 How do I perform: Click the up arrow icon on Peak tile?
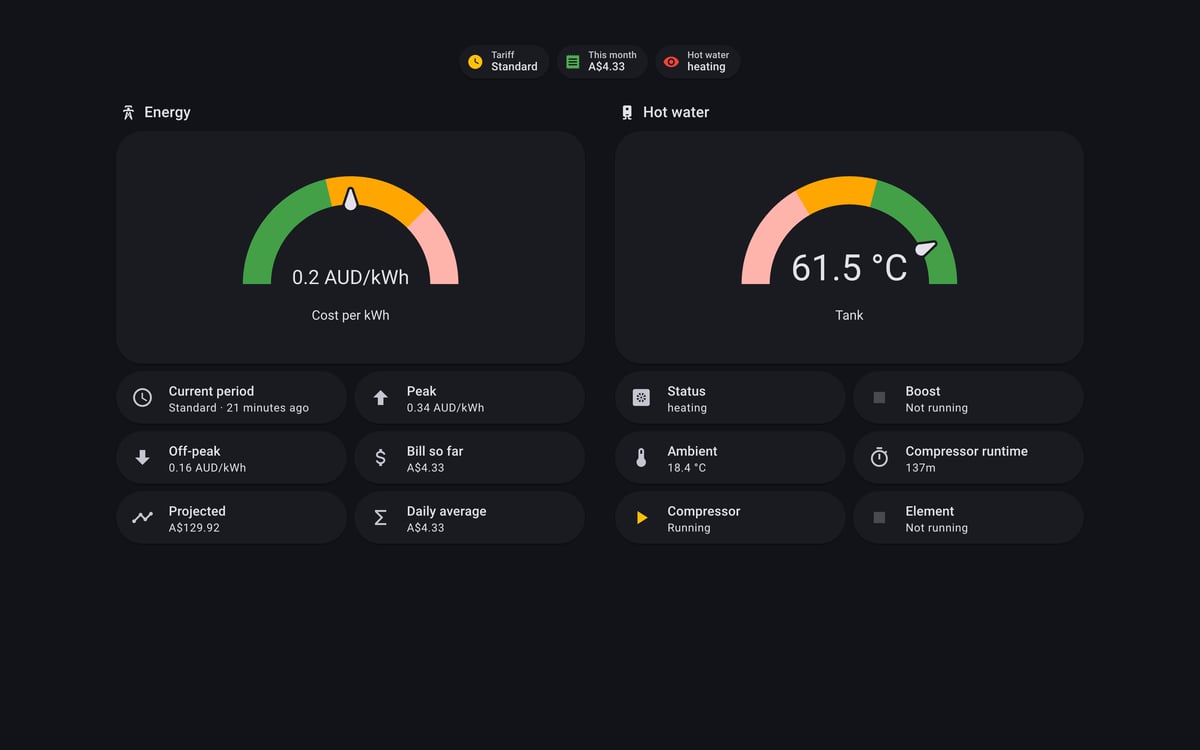coord(380,398)
